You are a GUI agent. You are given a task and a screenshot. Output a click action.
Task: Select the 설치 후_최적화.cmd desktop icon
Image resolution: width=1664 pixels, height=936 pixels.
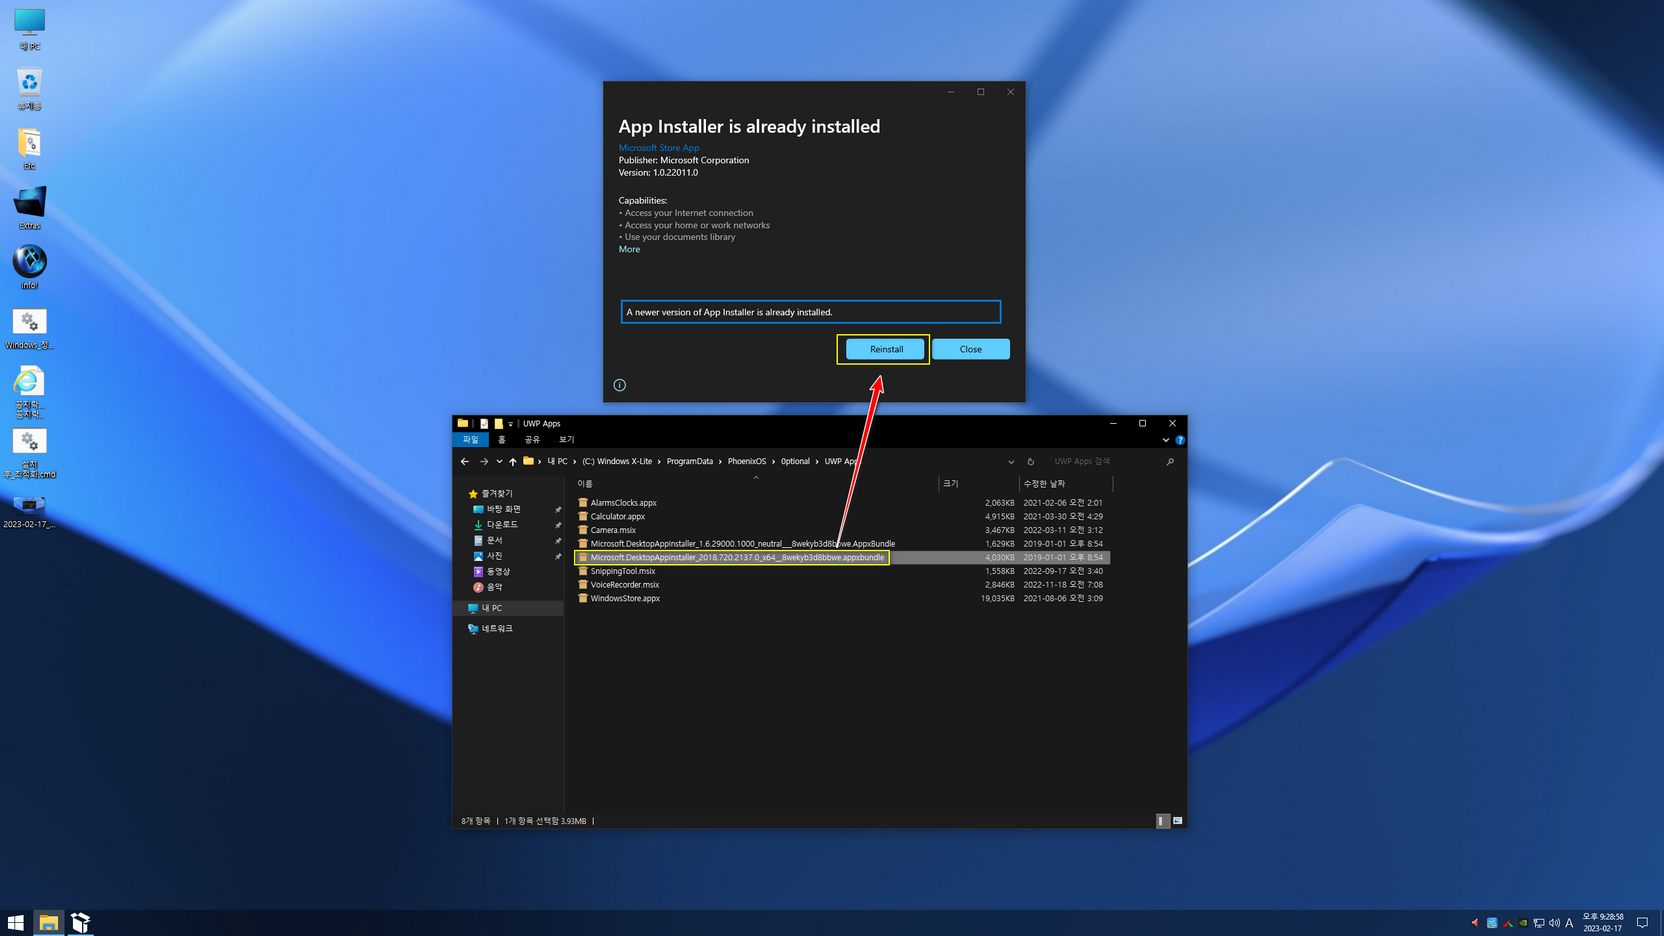point(29,453)
